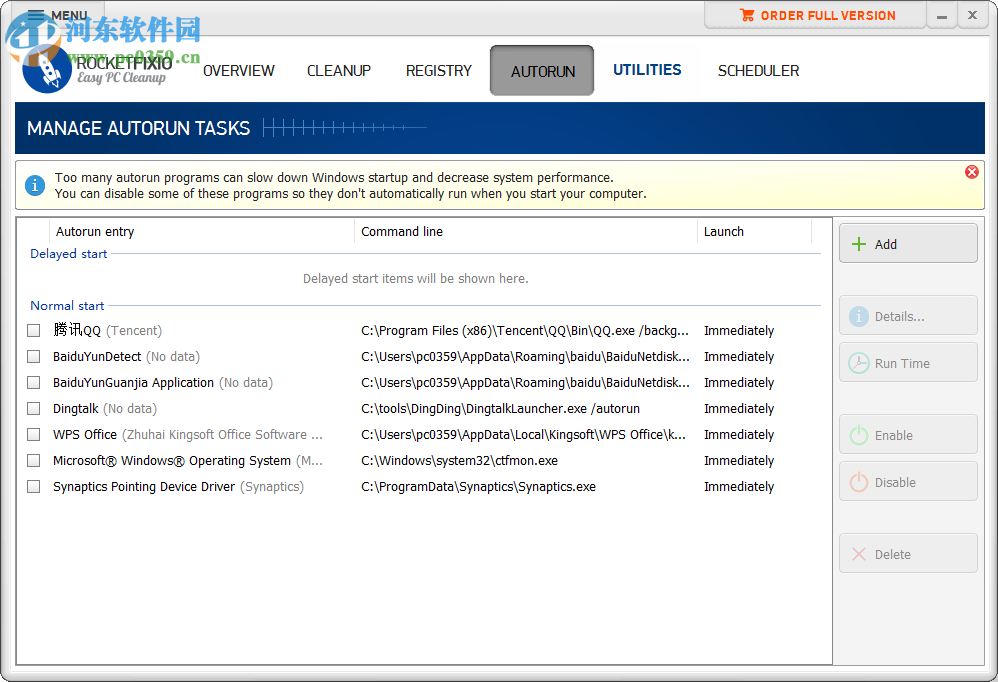Click the Run Time clock icon
The height and width of the screenshot is (682, 998).
[859, 363]
